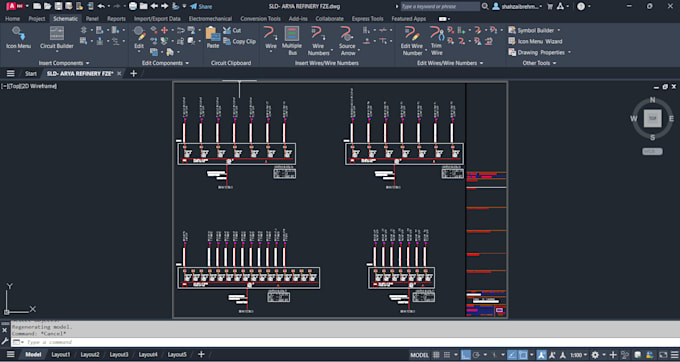Click the customization menu in status bar
Screen dimensions: 680x362
pos(674,355)
